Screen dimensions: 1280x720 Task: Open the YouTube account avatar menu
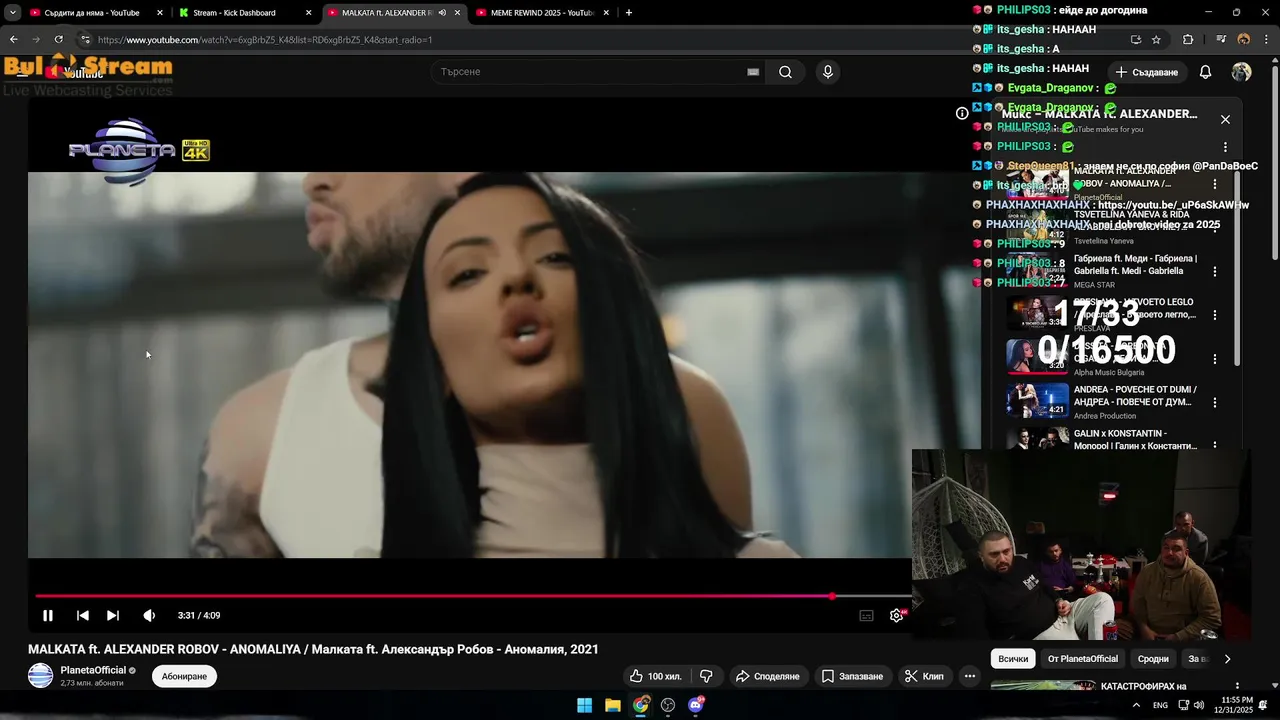[1241, 72]
